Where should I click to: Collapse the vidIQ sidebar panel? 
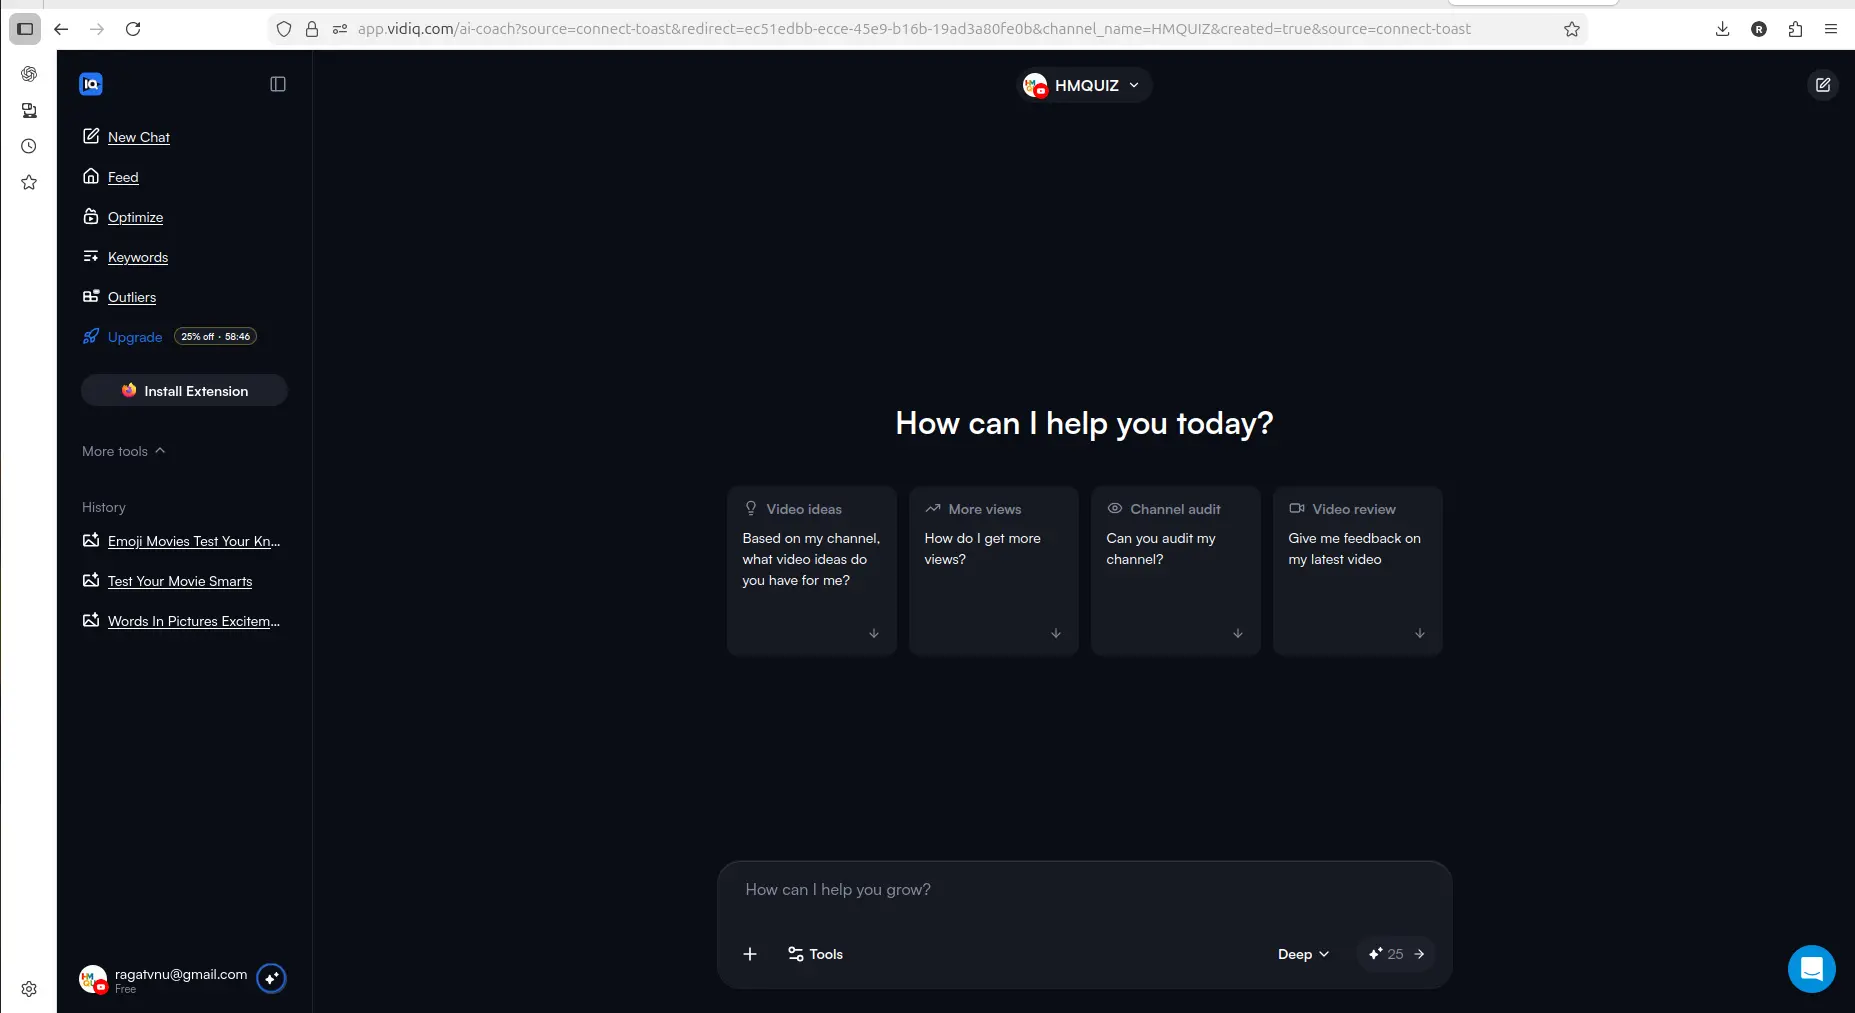[278, 84]
